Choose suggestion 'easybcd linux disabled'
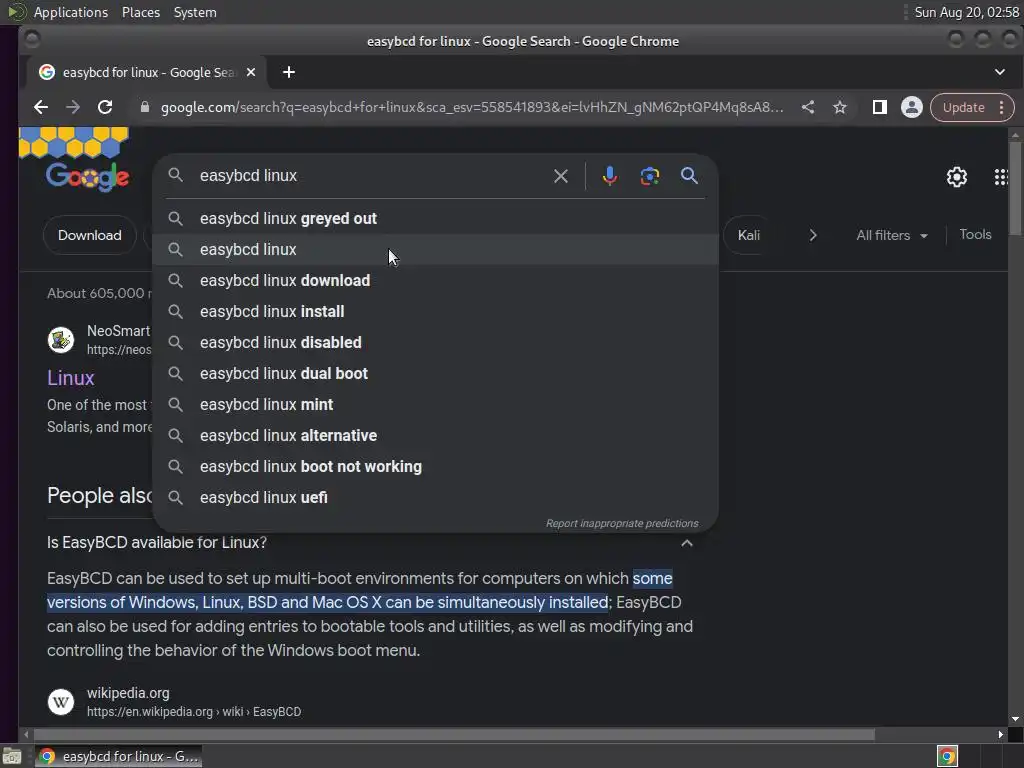This screenshot has height=768, width=1024. pyautogui.click(x=435, y=342)
